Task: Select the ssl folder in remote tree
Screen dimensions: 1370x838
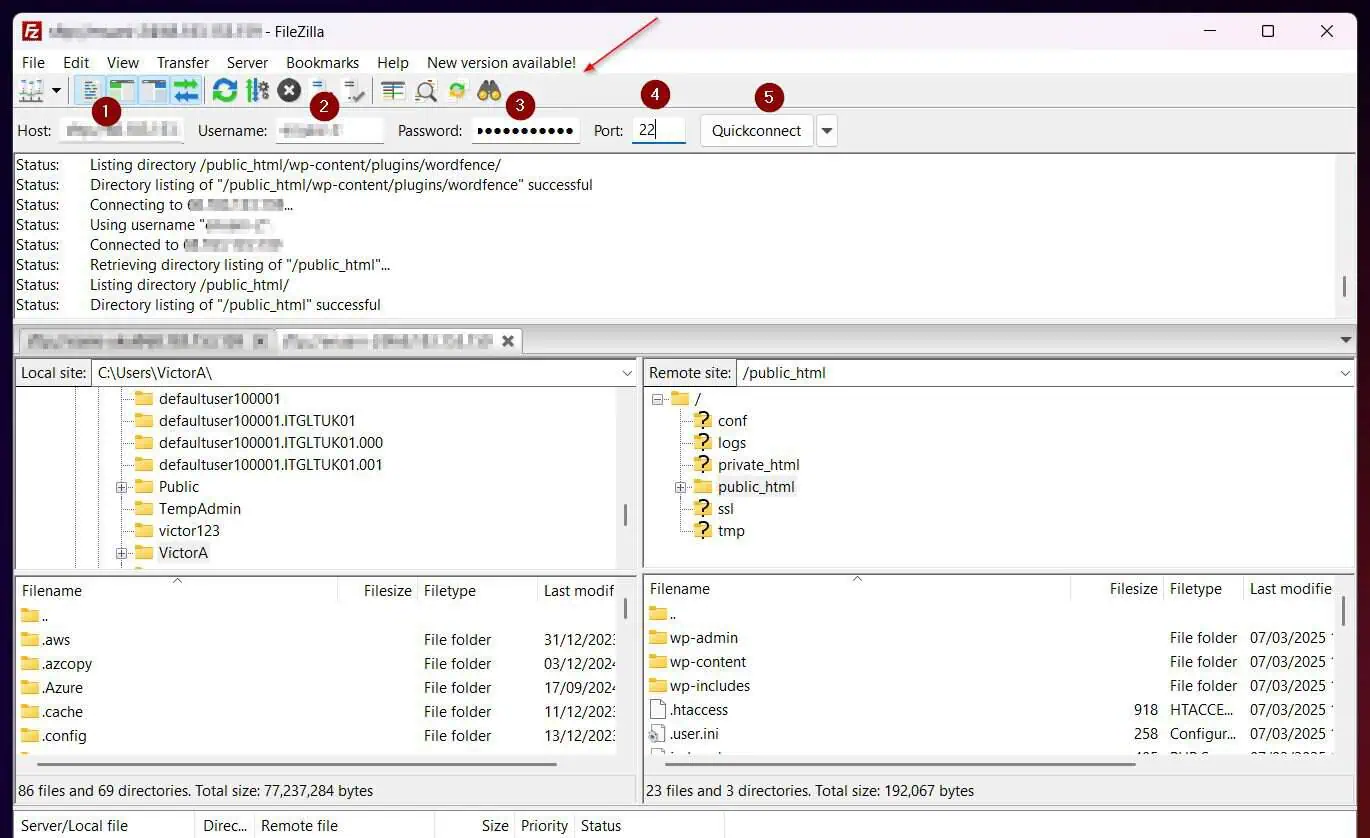Action: click(725, 509)
